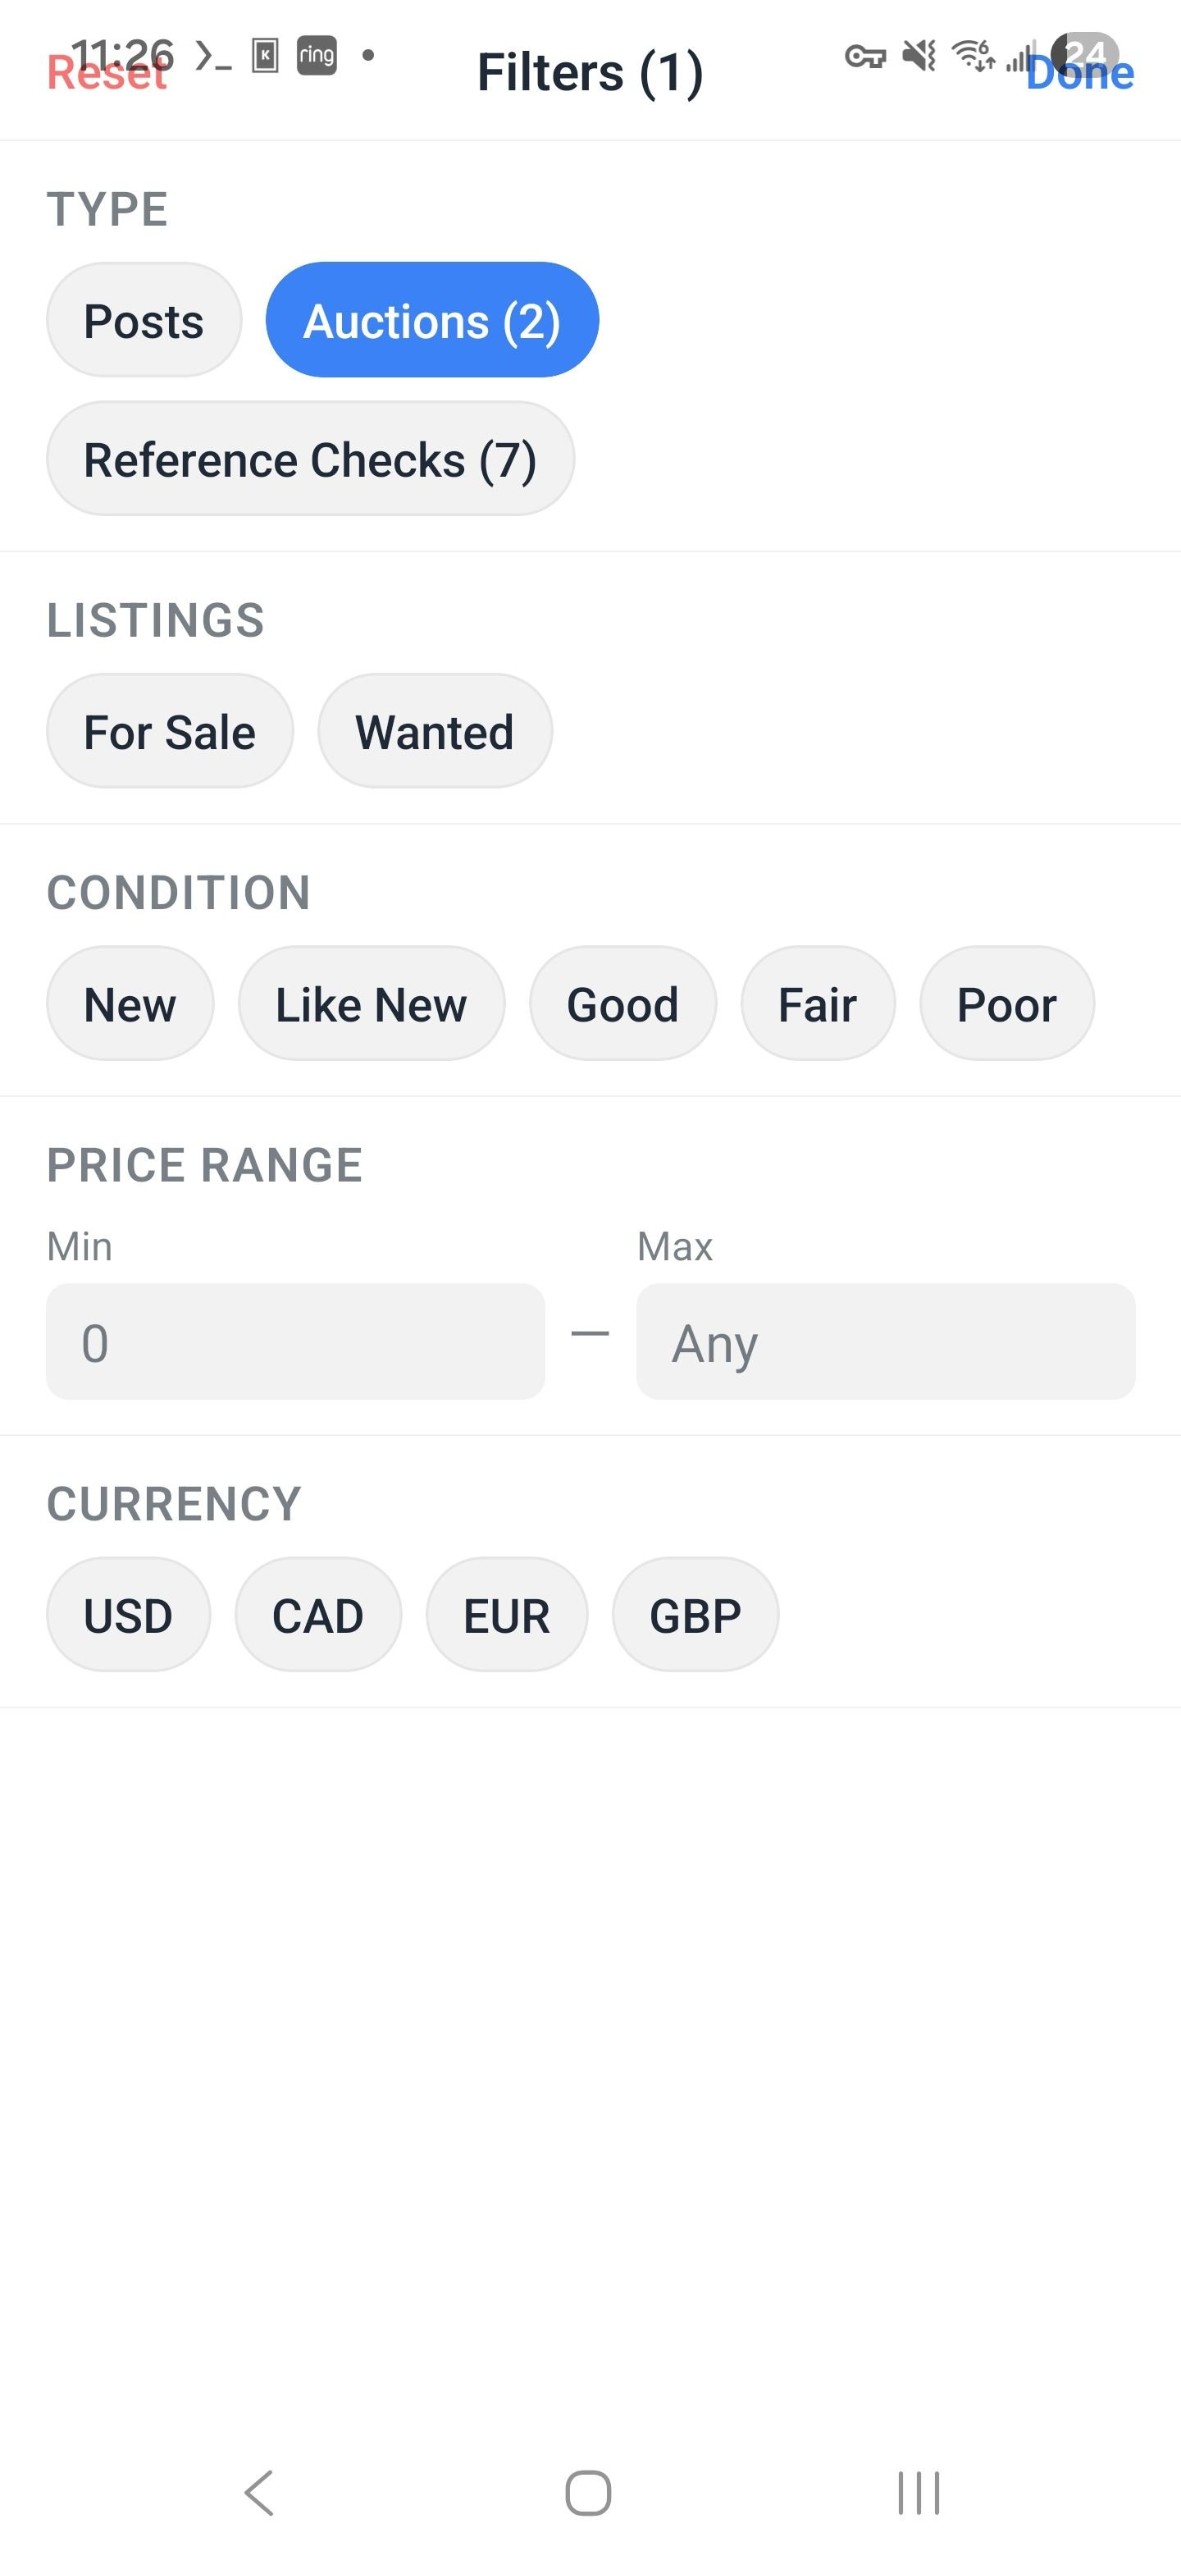Toggle the Posts type filter
The height and width of the screenshot is (2560, 1181).
coord(144,320)
